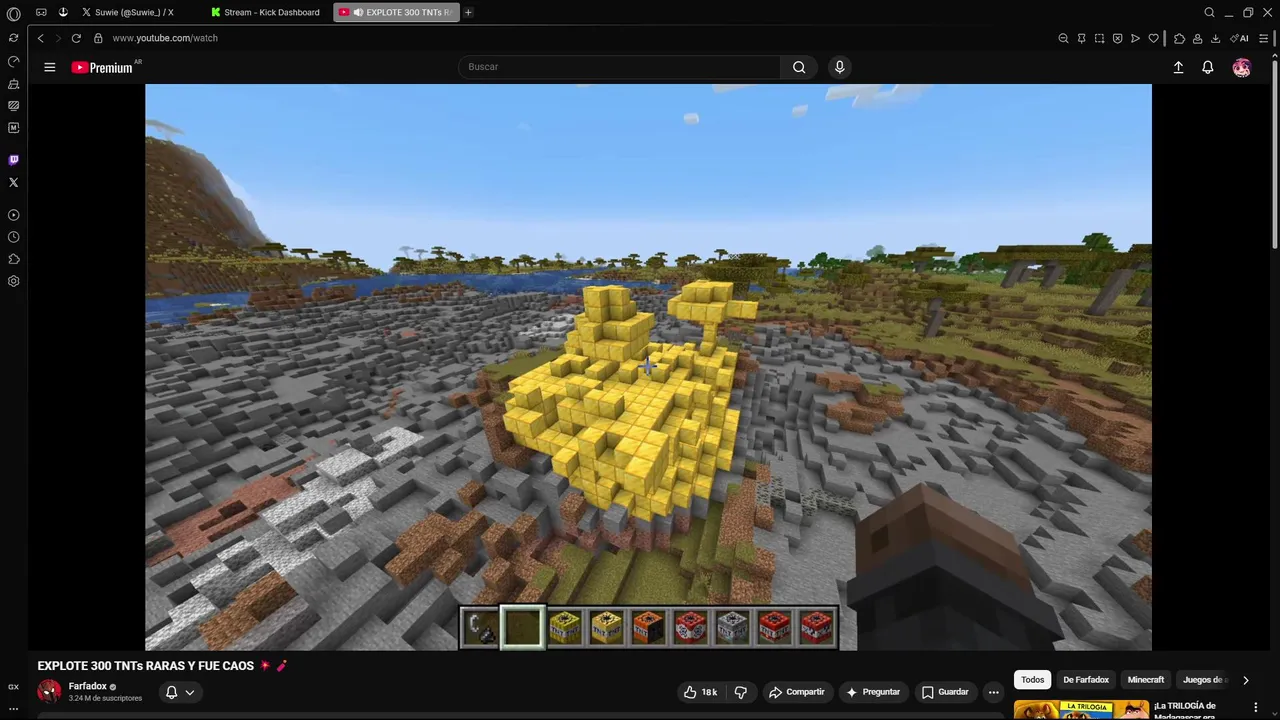Open the YouTube hamburger guide menu
Image resolution: width=1280 pixels, height=720 pixels.
tap(49, 67)
